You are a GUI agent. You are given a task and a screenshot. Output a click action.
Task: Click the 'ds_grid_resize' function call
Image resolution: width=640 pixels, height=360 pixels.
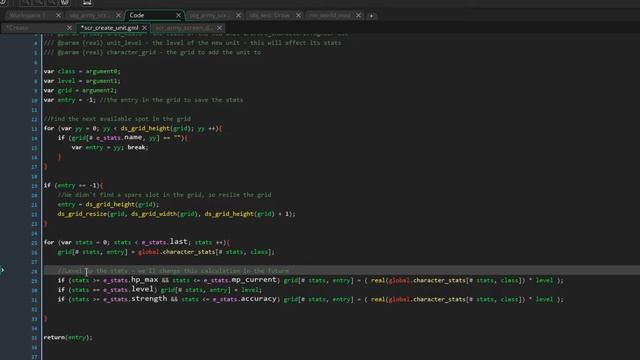point(82,214)
